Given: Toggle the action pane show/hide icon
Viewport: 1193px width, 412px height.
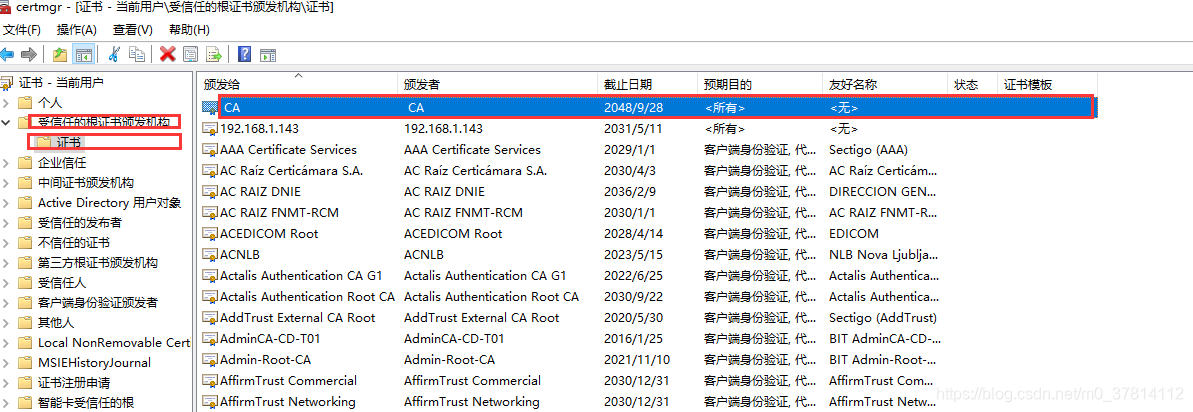Looking at the screenshot, I should click(x=267, y=54).
